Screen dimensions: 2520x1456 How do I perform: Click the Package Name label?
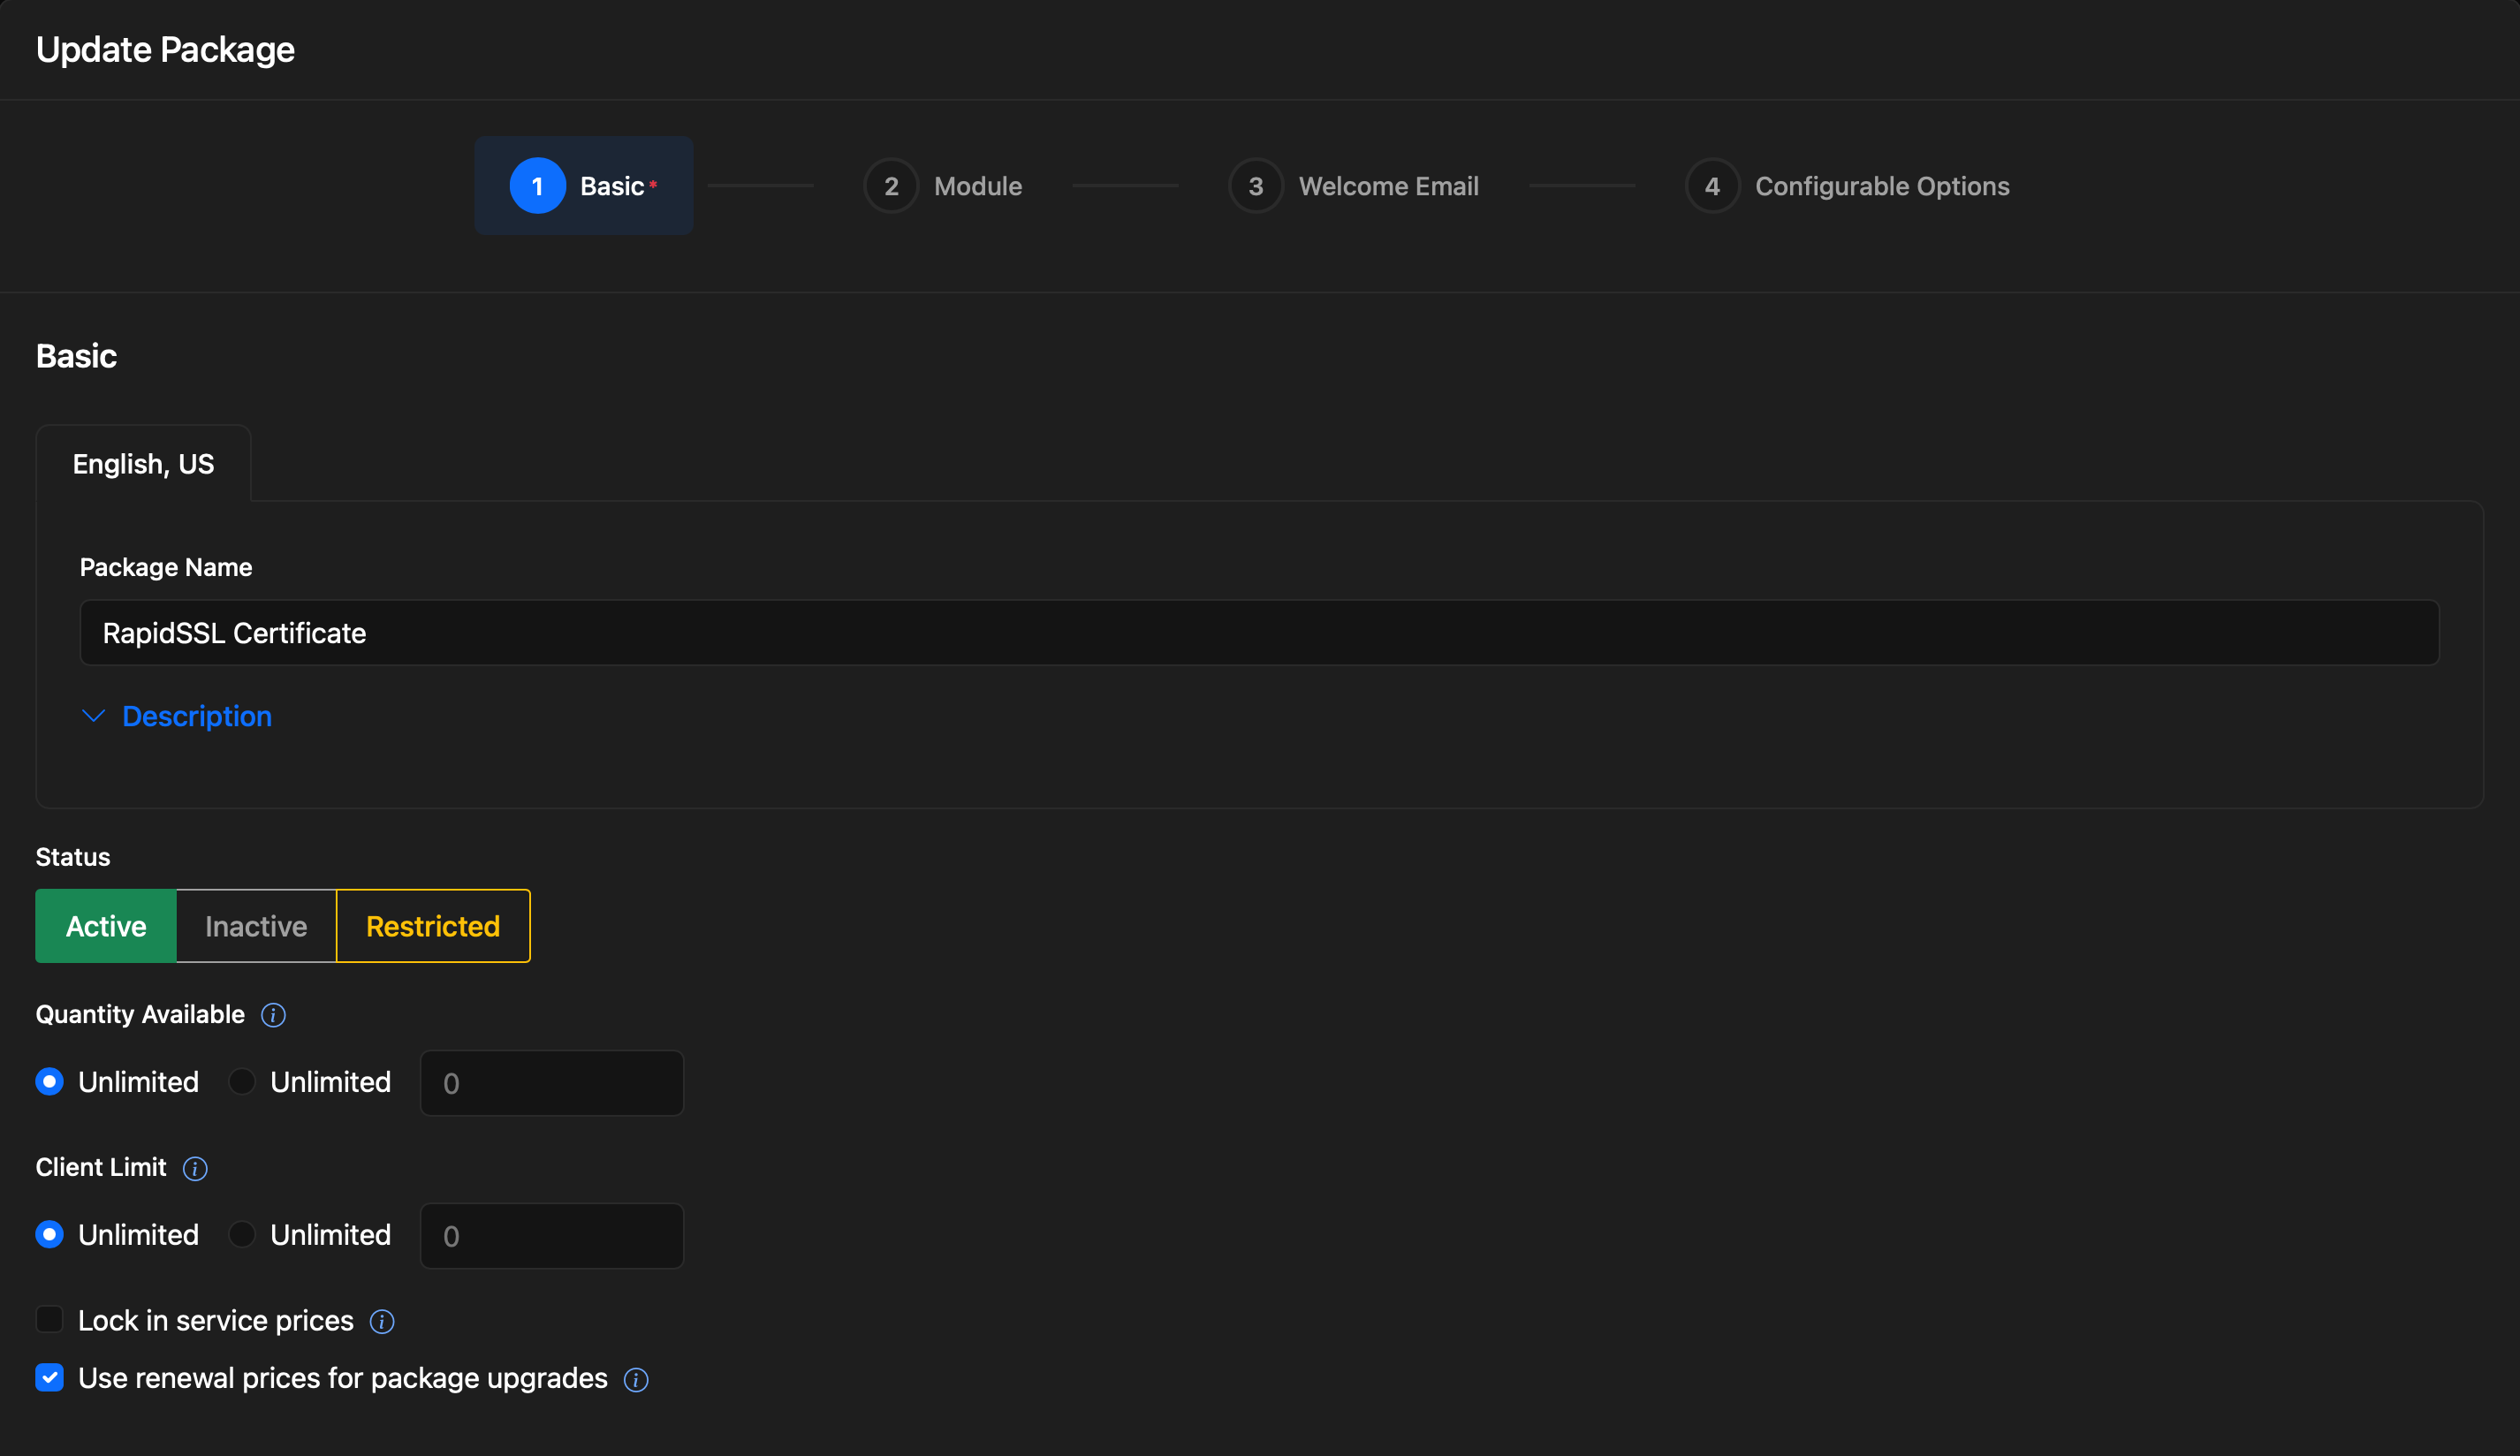[166, 567]
